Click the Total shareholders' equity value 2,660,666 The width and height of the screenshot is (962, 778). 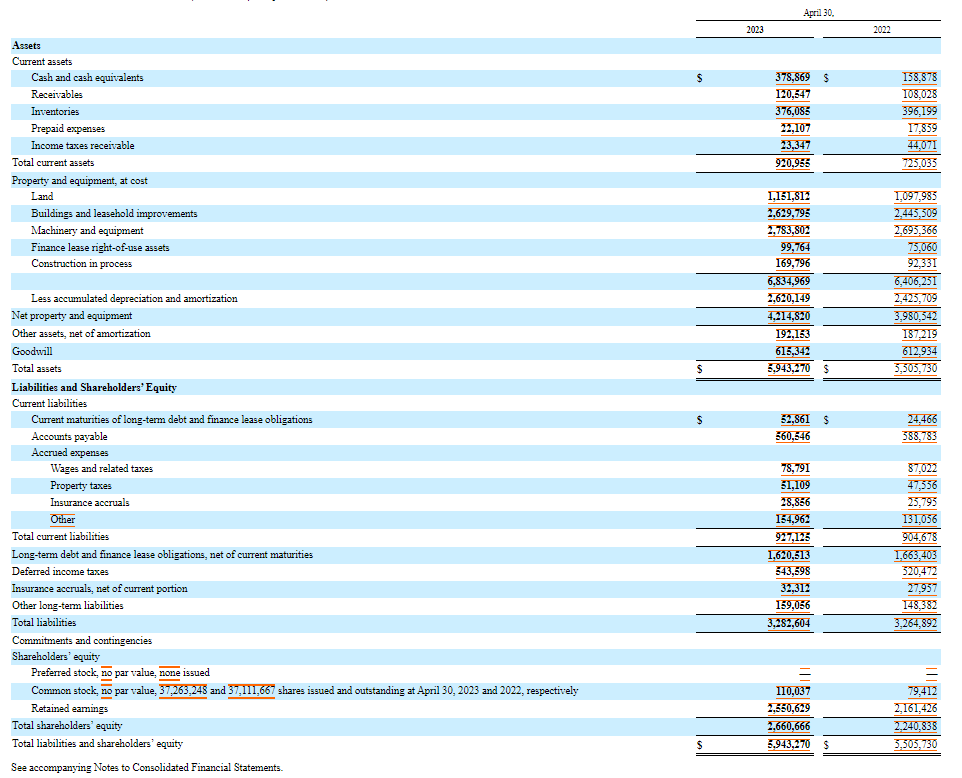790,725
